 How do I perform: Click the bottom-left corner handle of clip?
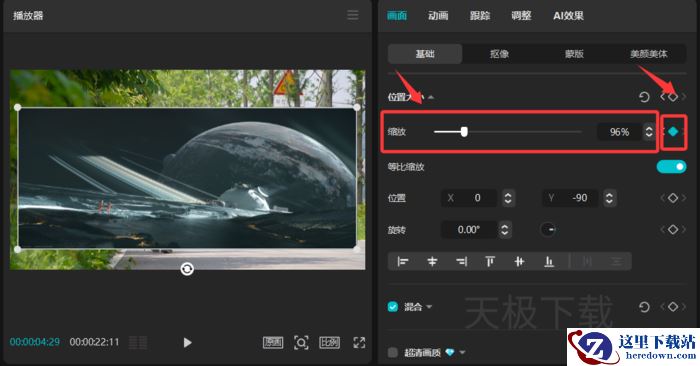17,249
